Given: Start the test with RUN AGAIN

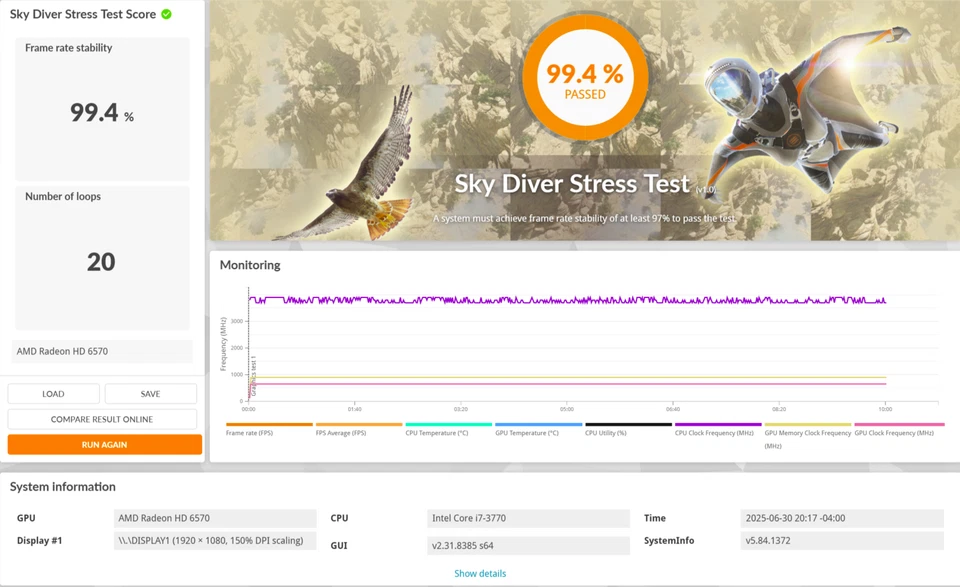Looking at the screenshot, I should [105, 444].
